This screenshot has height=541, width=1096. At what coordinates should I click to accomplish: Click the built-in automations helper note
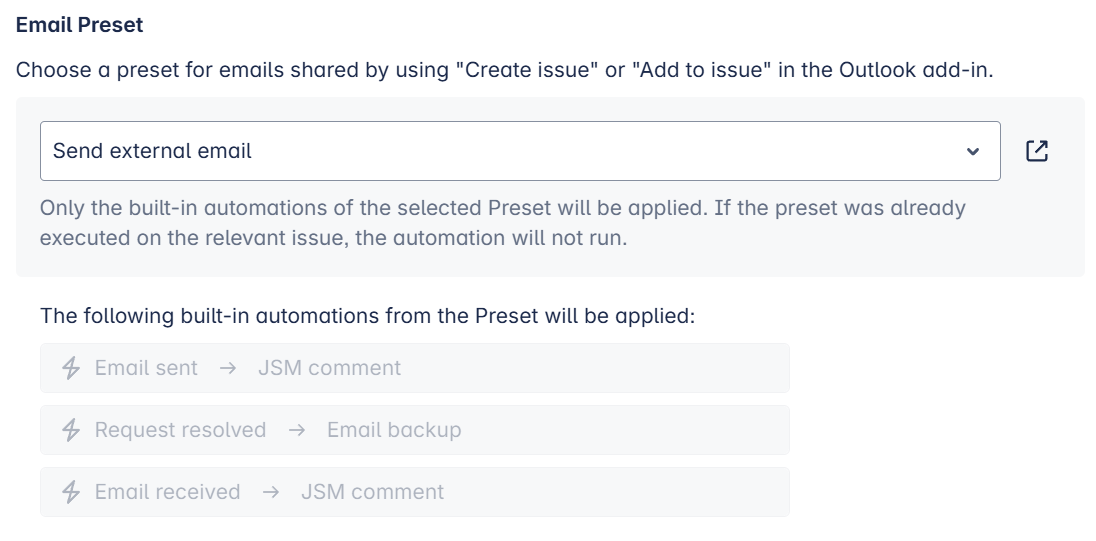(x=502, y=223)
